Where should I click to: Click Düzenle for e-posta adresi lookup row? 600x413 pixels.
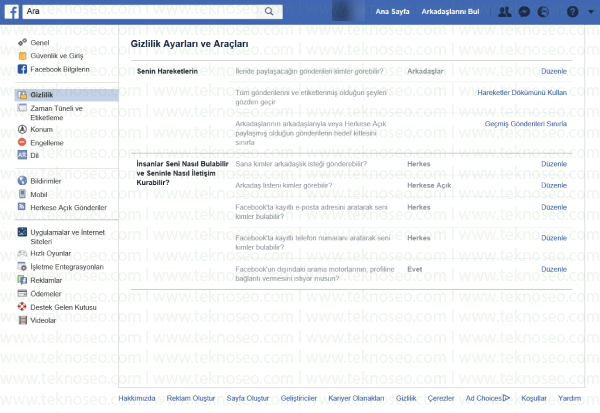pos(554,207)
